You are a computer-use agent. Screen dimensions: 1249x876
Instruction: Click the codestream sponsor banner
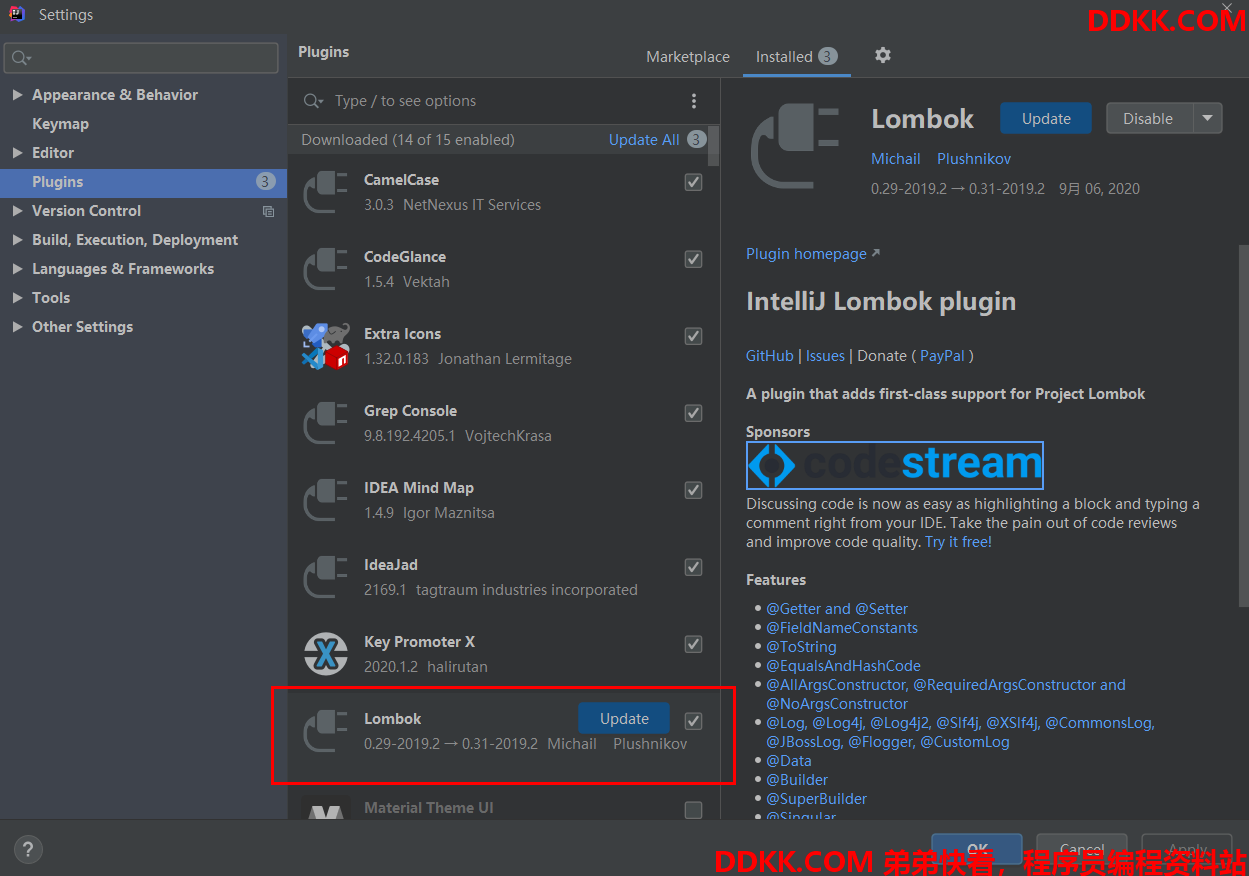tap(895, 465)
